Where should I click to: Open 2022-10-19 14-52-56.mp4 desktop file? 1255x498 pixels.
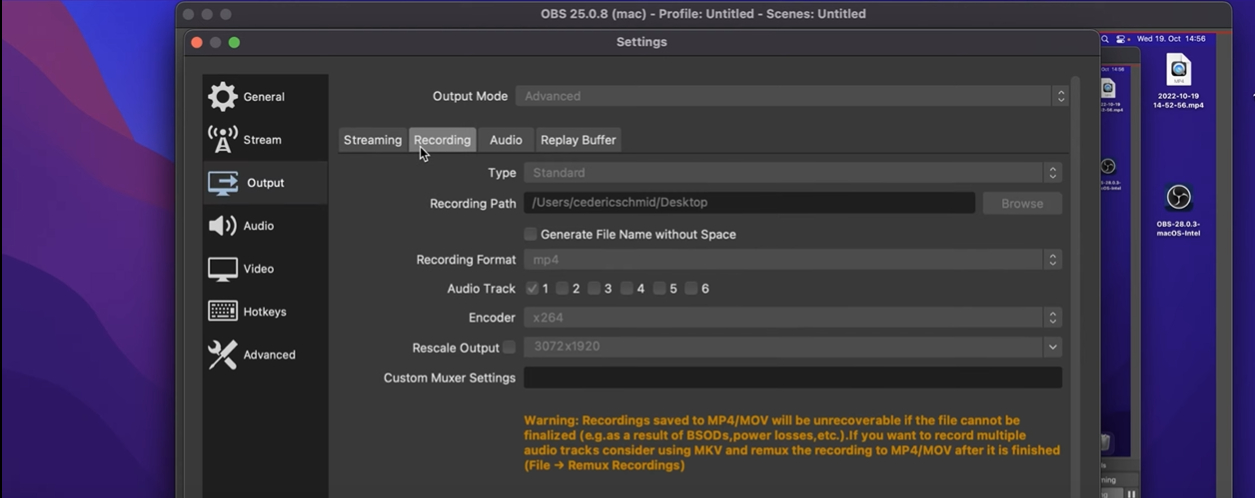point(1178,82)
